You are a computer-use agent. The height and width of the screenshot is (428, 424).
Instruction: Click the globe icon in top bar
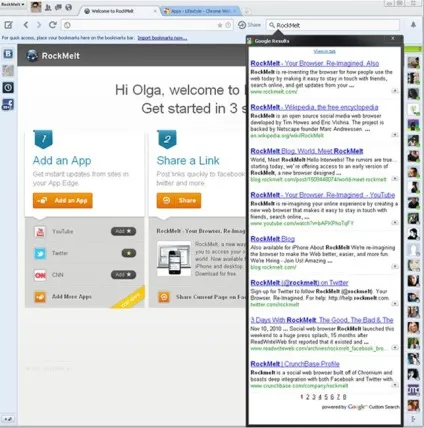point(69,7)
